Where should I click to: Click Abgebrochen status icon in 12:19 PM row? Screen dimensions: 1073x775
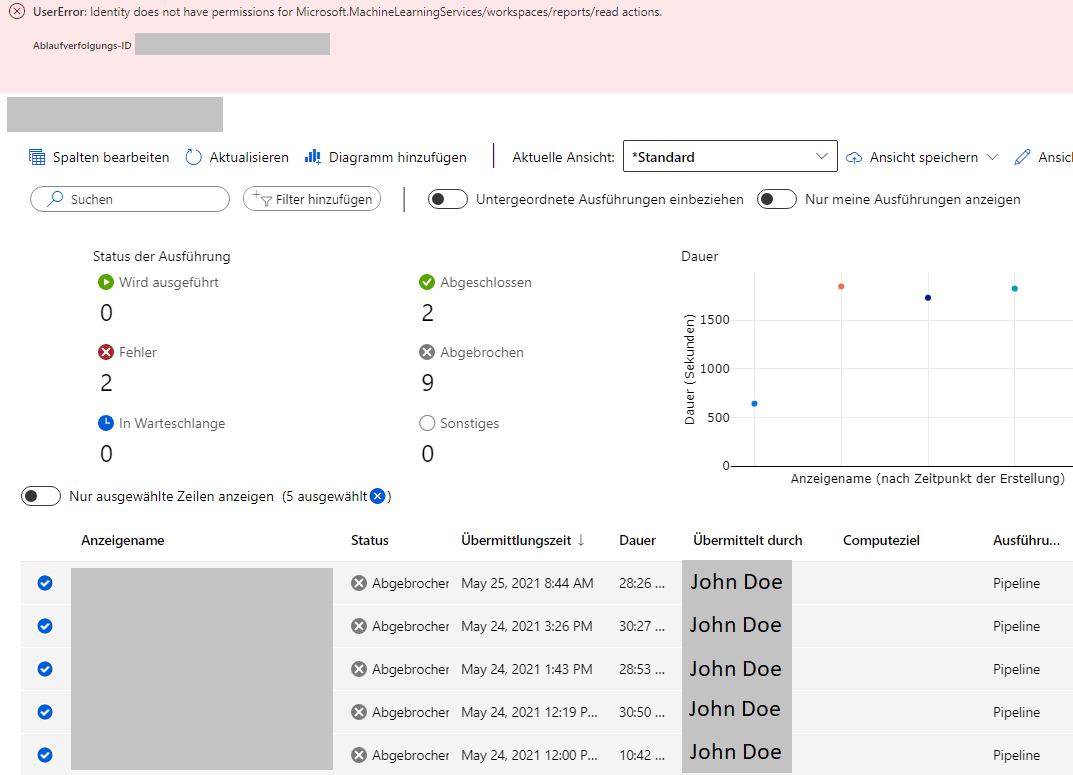359,712
